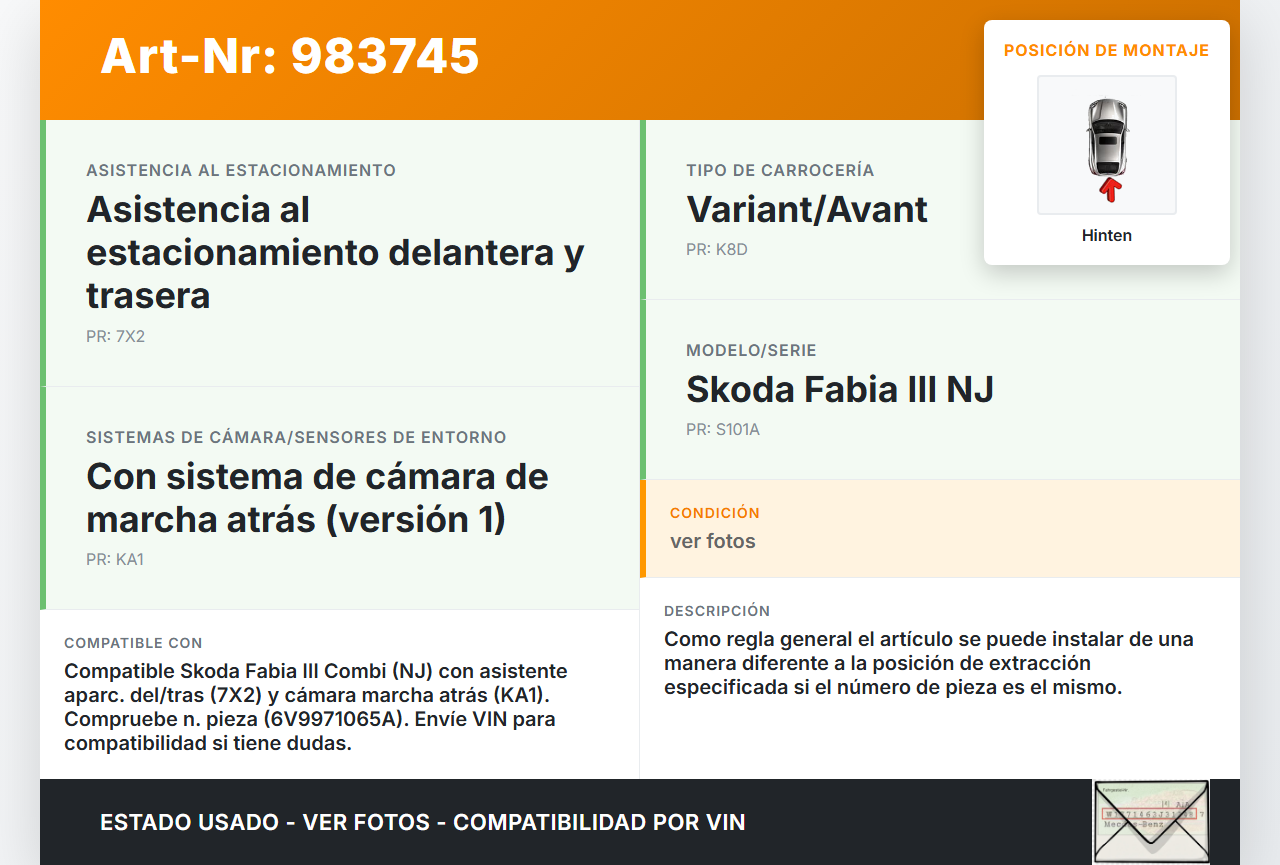Click 'ver fotos' under Condición
The image size is (1280, 865).
coord(713,542)
